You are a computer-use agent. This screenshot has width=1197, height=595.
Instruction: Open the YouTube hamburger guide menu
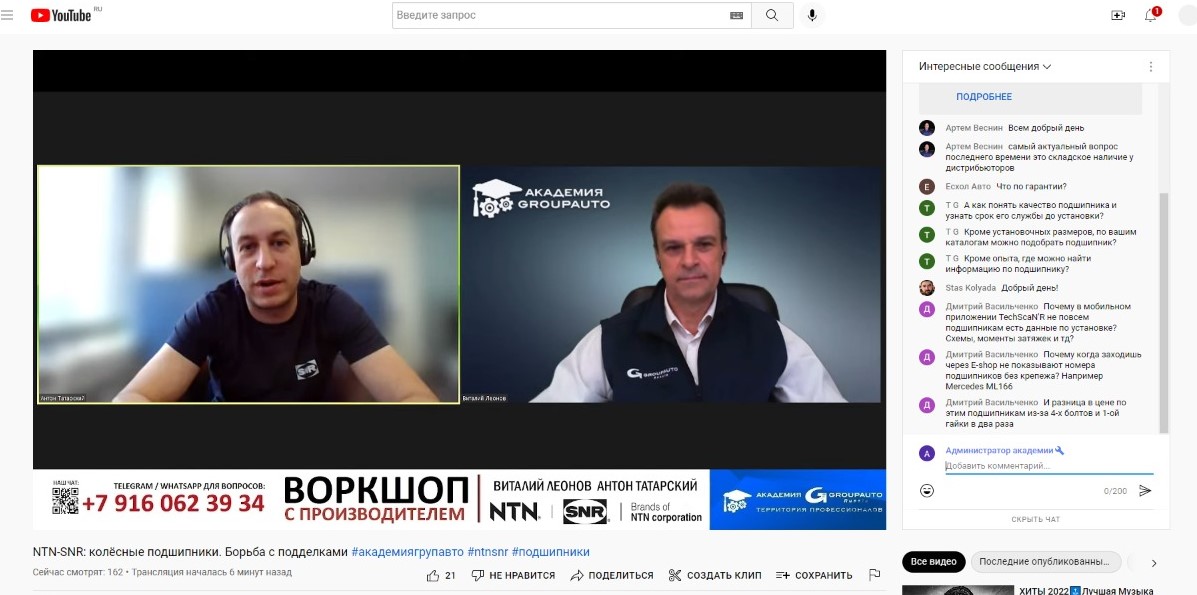tap(7, 15)
